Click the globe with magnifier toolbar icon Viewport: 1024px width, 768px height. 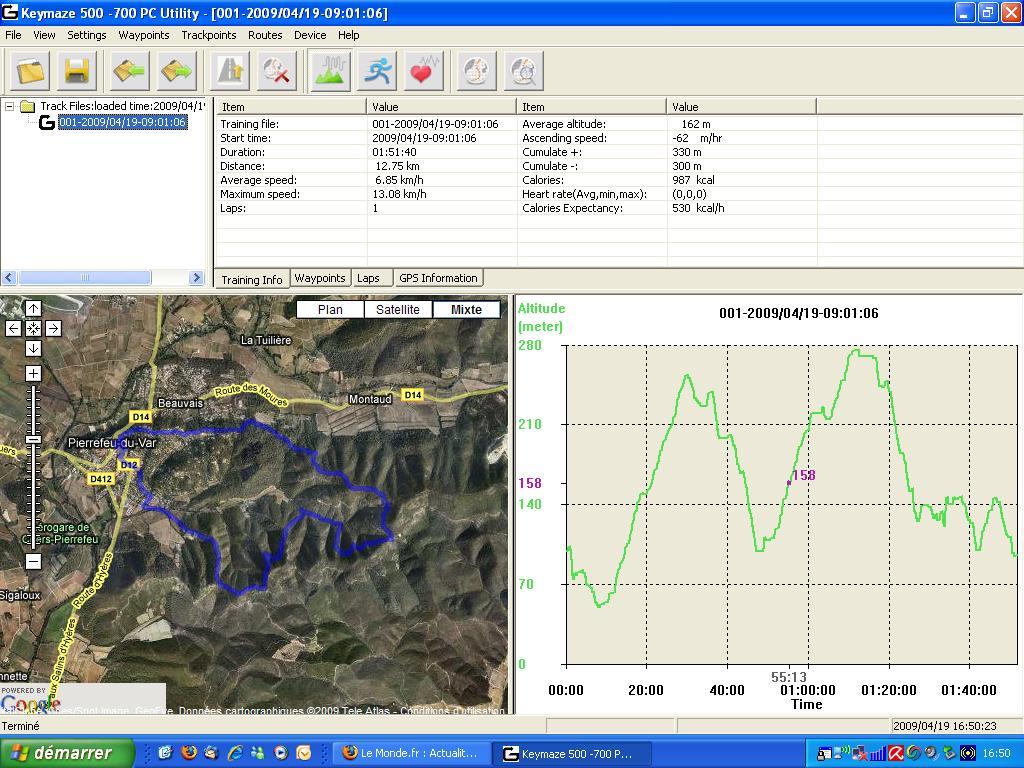[524, 70]
